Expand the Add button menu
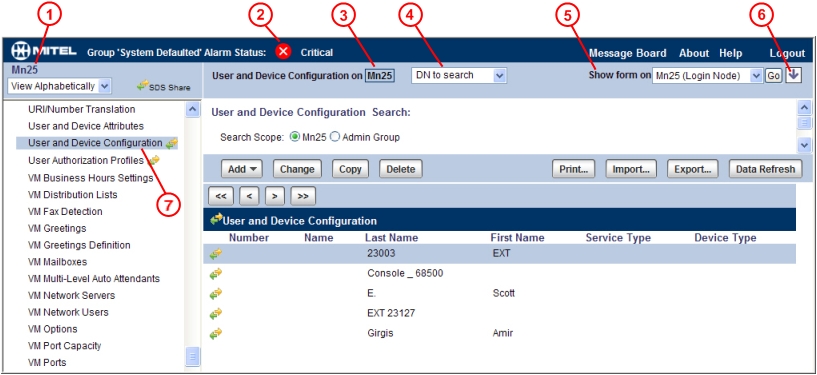 tap(242, 169)
